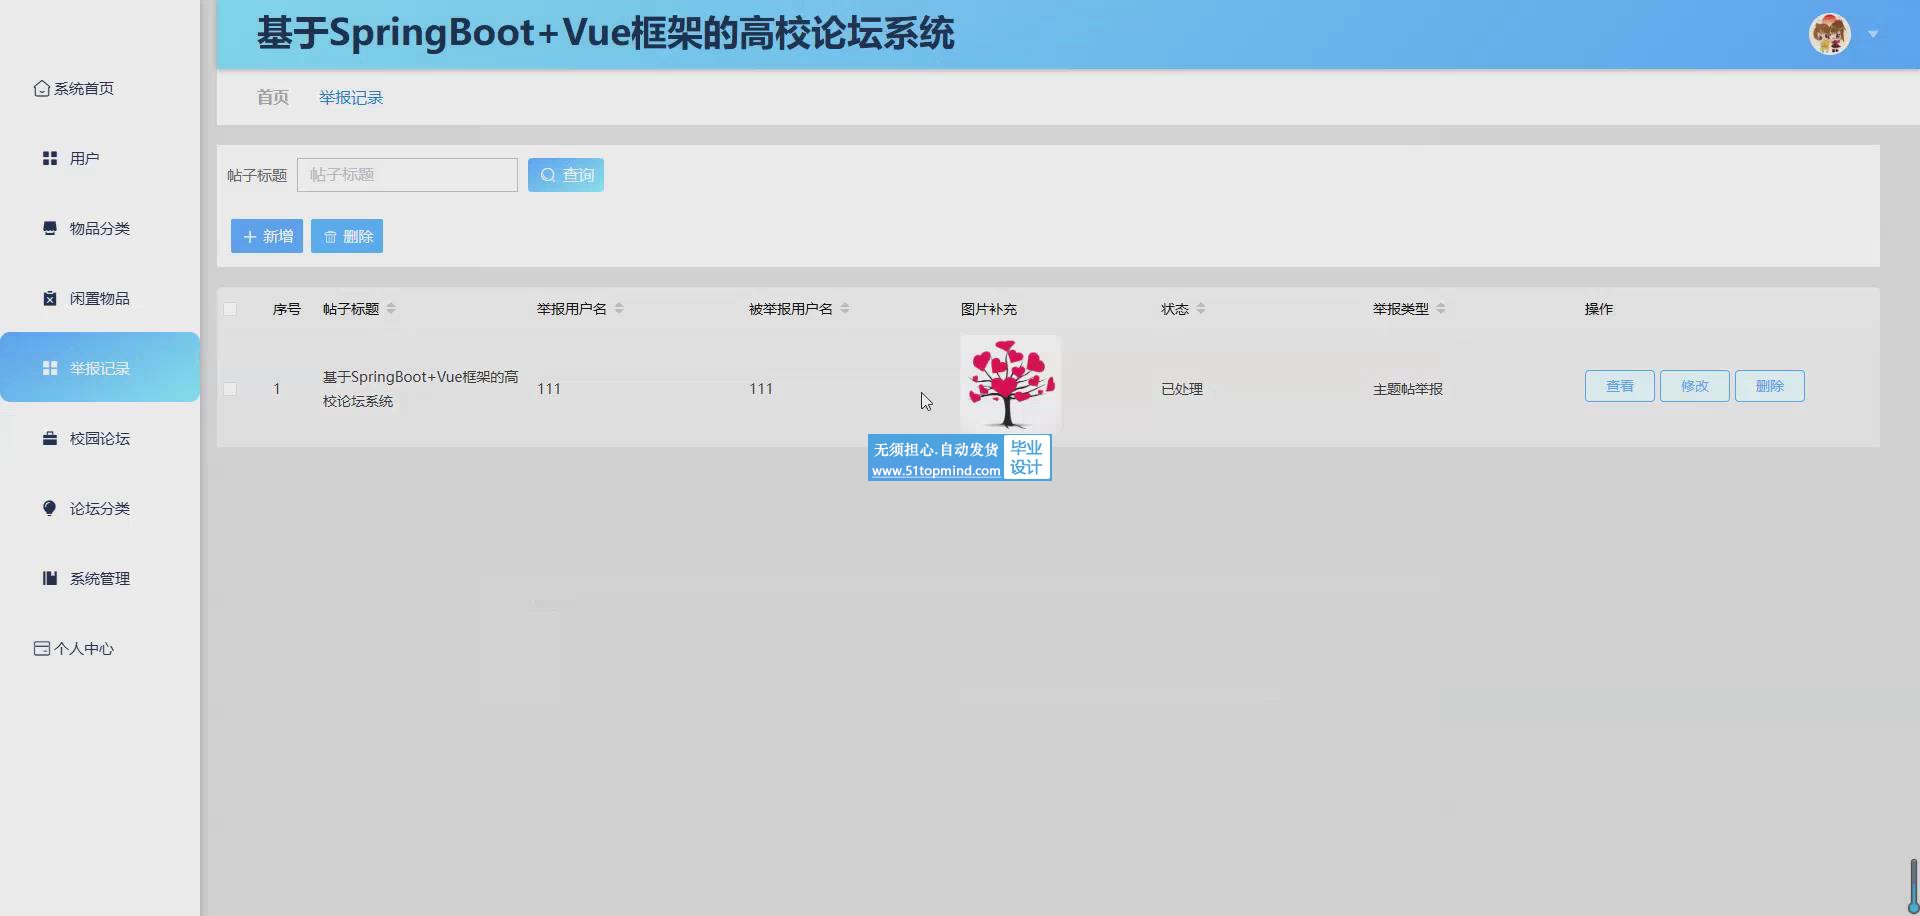Sort by the 状态 column arrows
The width and height of the screenshot is (1920, 916).
tap(1201, 309)
